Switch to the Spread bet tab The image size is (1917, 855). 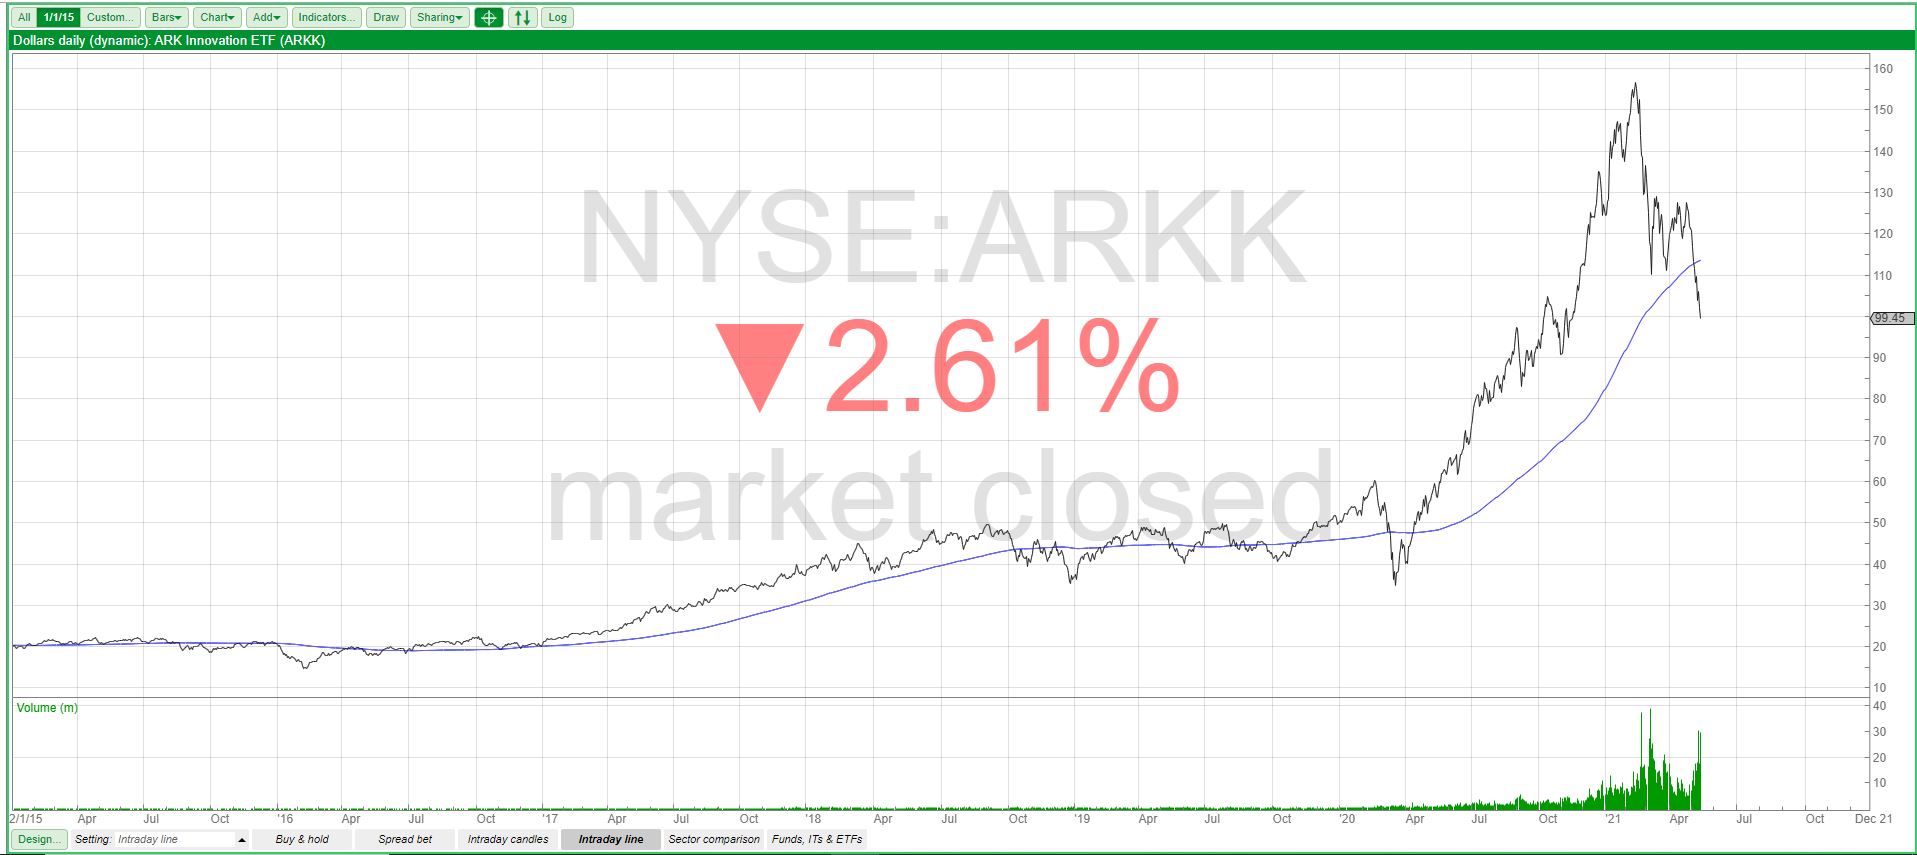point(405,839)
